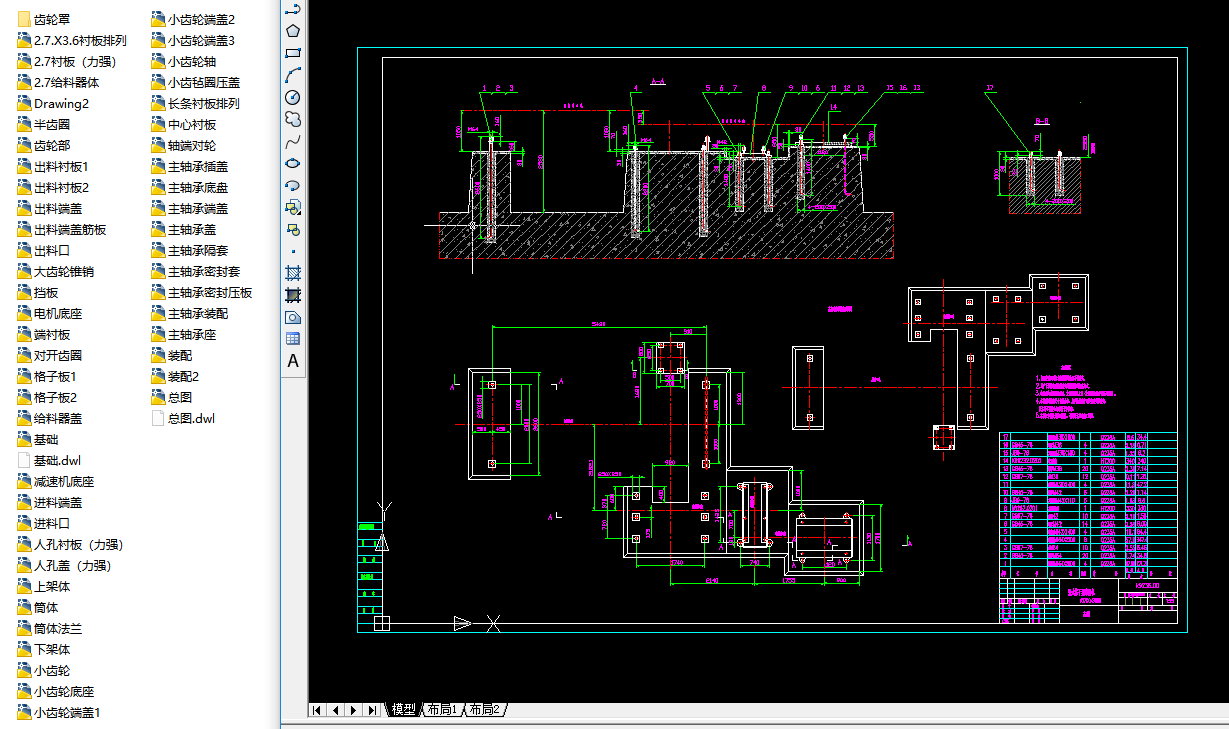Open the 小齿轮端盖2 drawing file
This screenshot has width=1229, height=729.
194,19
